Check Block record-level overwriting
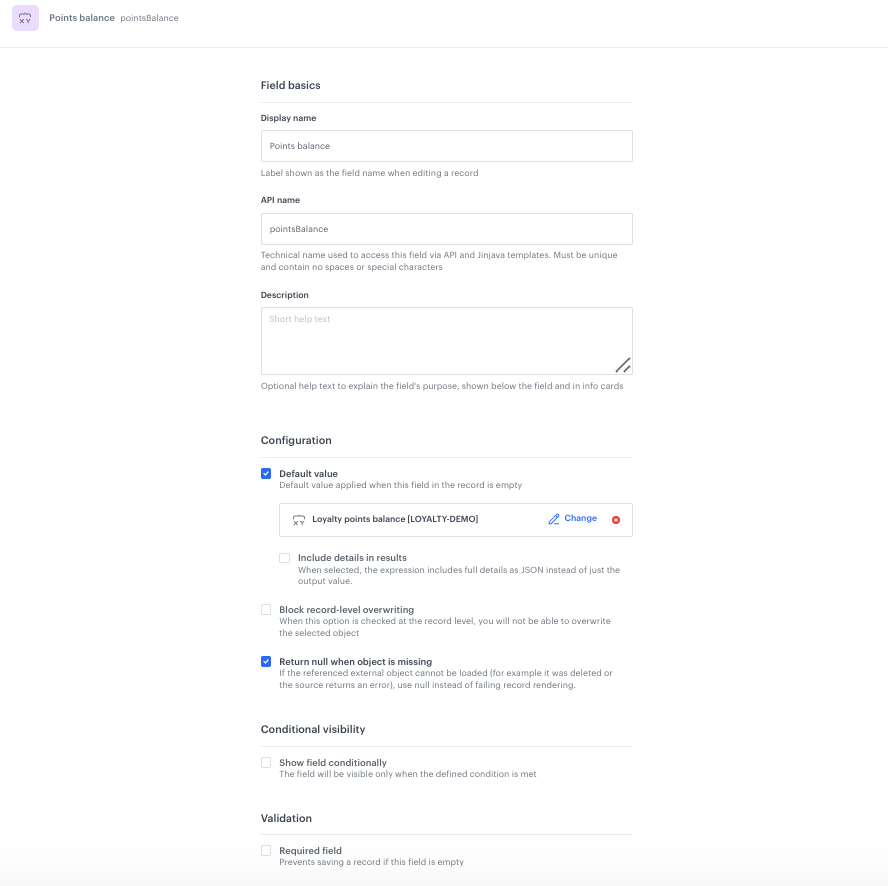 266,609
